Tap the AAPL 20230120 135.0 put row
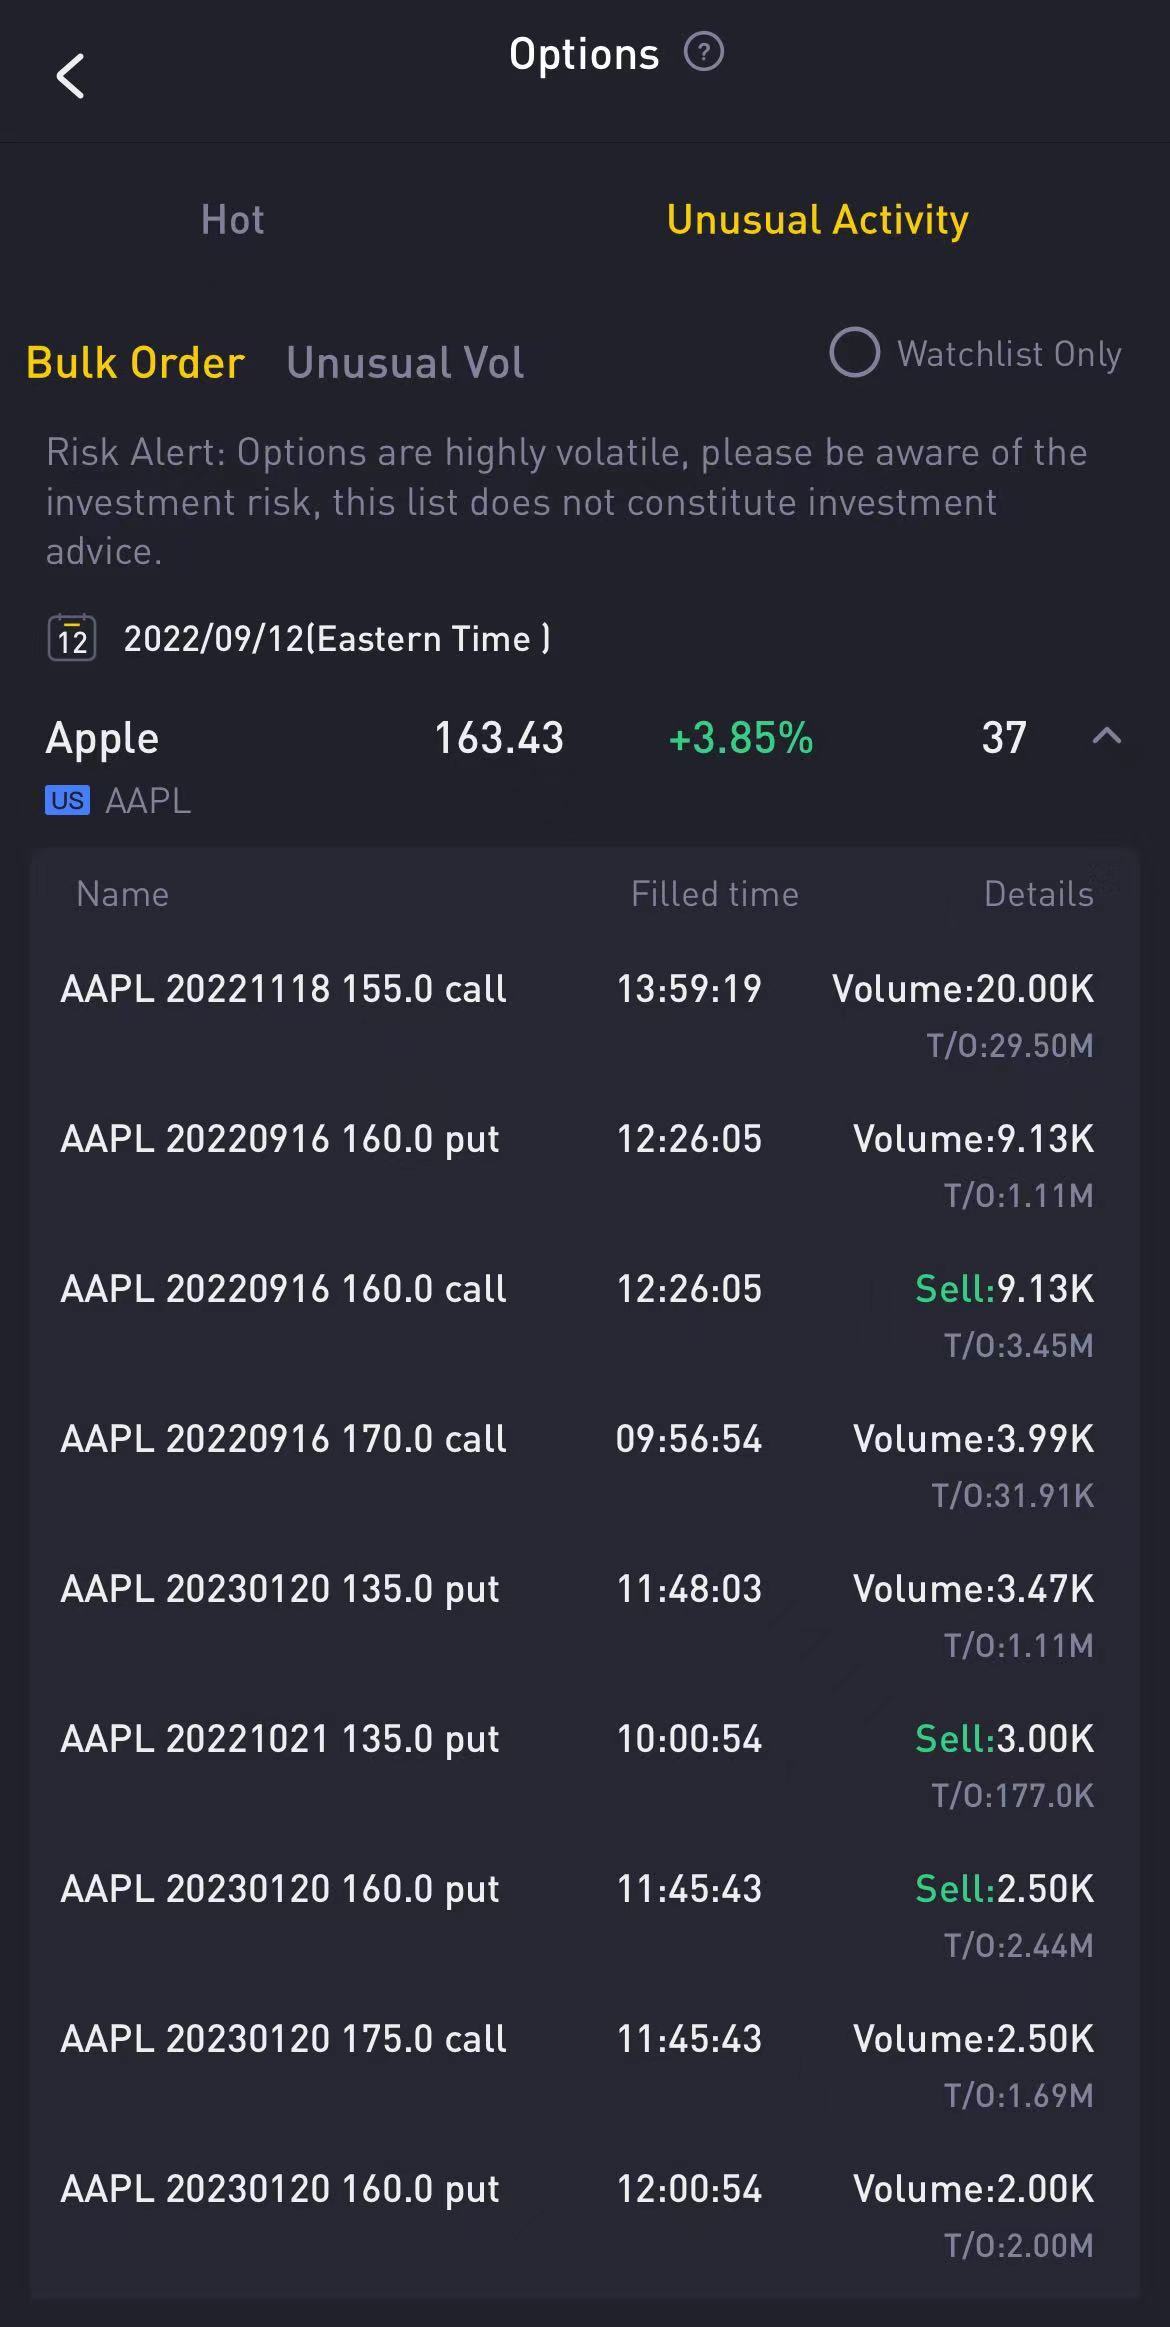The image size is (1170, 2327). [x=279, y=1589]
